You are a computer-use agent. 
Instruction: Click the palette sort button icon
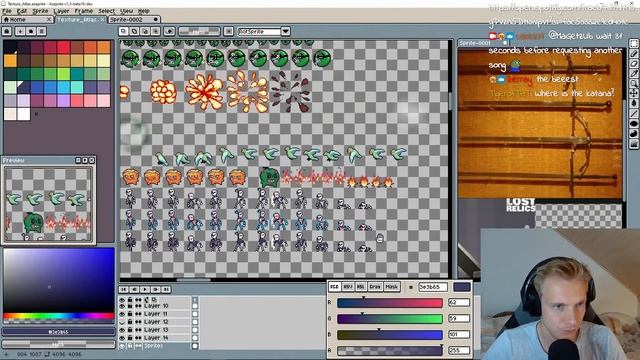tap(20, 31)
